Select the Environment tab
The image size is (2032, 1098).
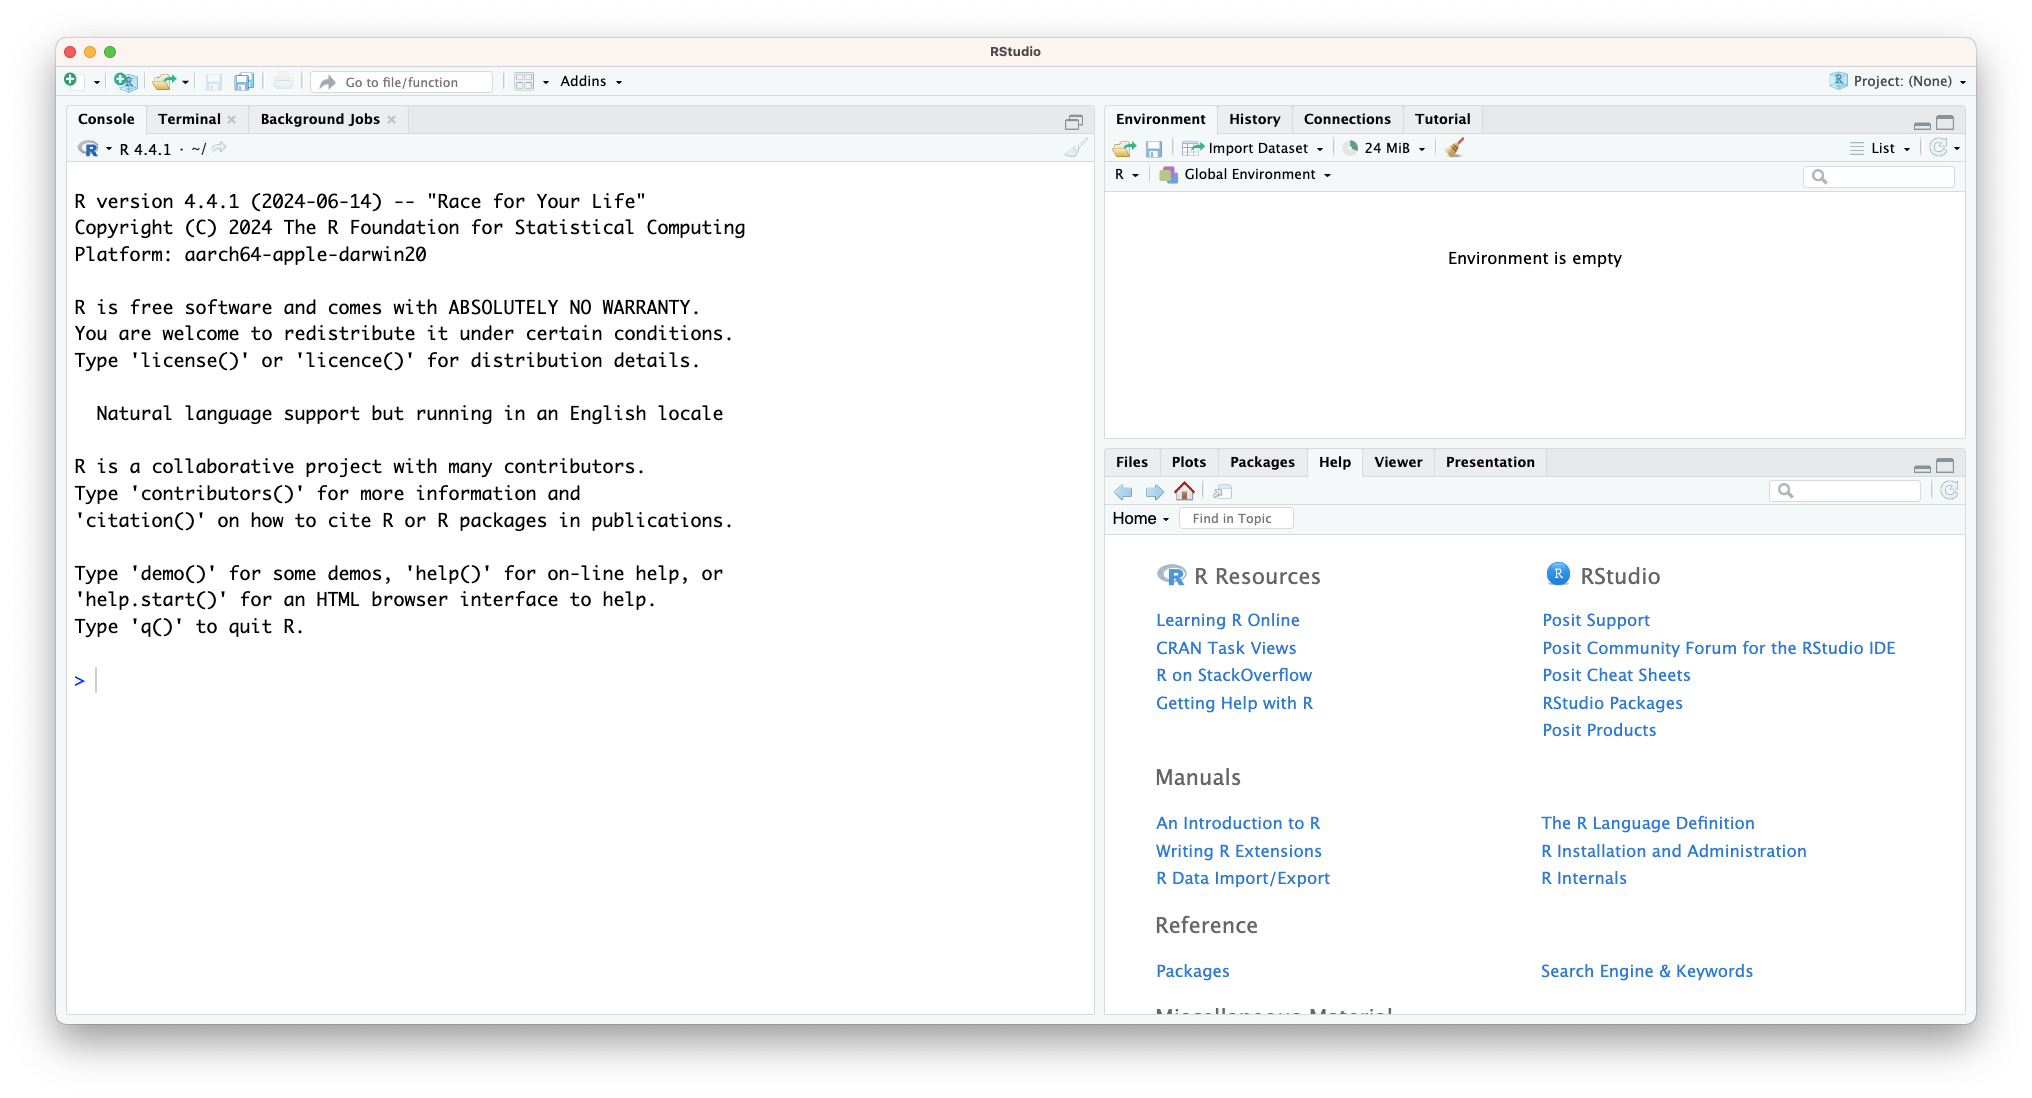coord(1160,119)
